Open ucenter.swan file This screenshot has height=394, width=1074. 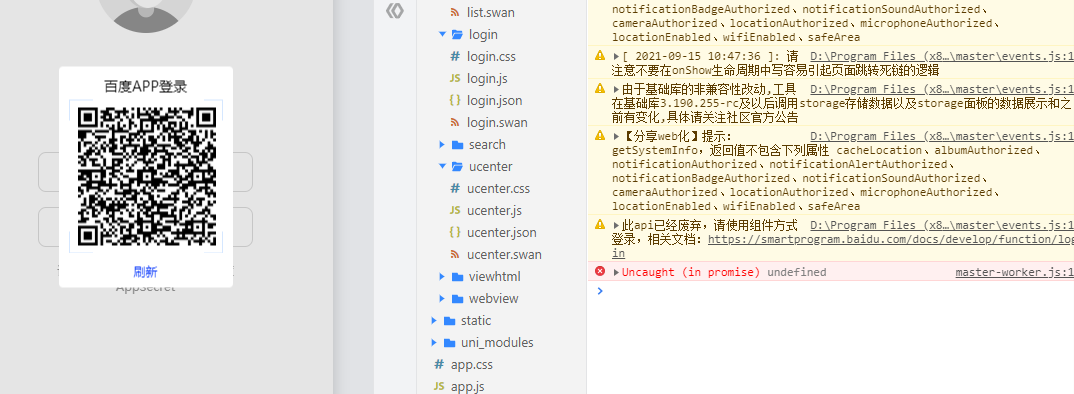pyautogui.click(x=504, y=254)
